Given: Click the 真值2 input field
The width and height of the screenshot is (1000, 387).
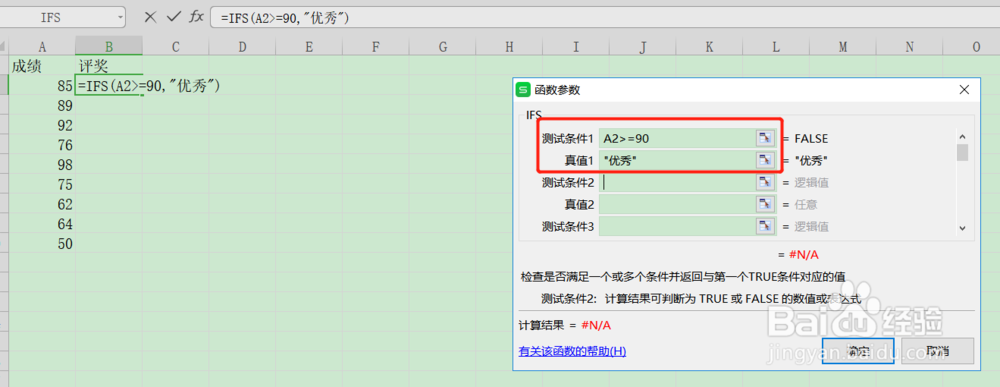Looking at the screenshot, I should click(677, 204).
